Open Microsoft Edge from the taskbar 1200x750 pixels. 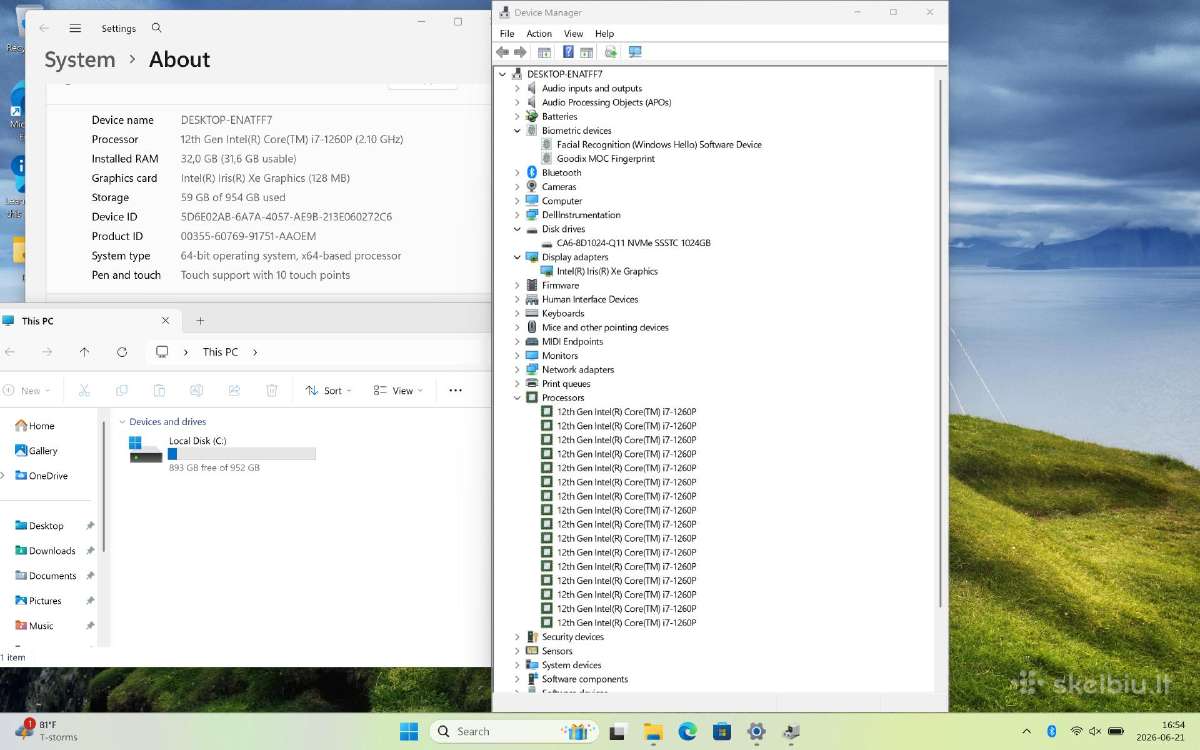(x=687, y=731)
